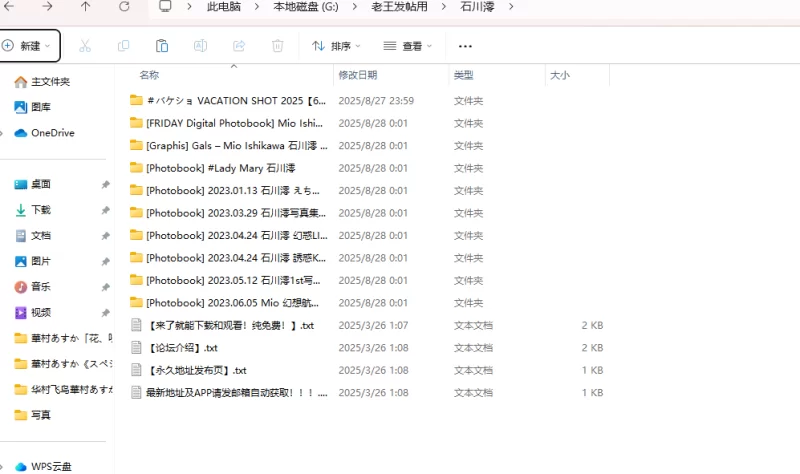Go back with the back arrow
Screen dimensions: 800x474
9,7
